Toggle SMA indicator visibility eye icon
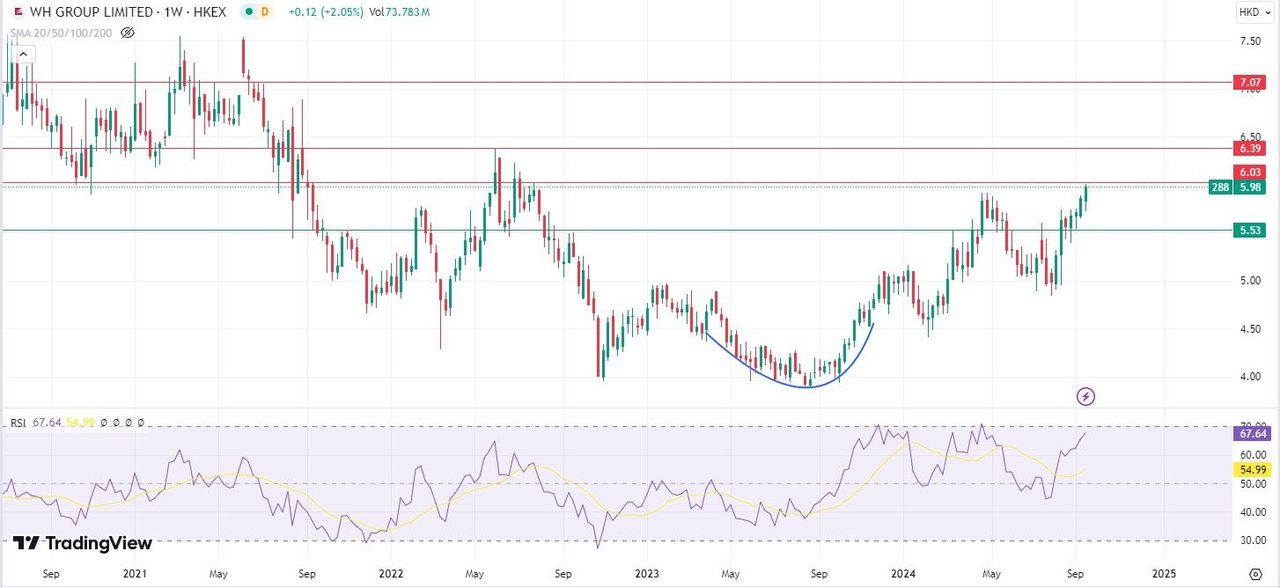Screen dimensions: 1280x588 point(127,32)
